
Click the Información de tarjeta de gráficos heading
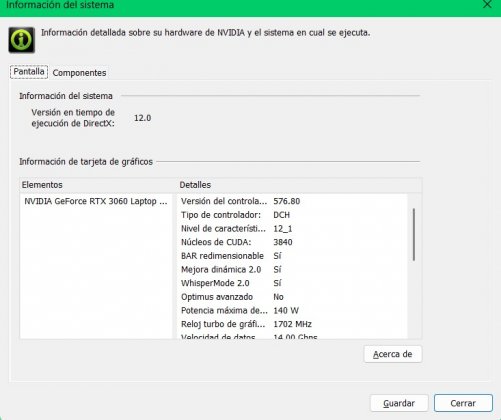pyautogui.click(x=86, y=162)
